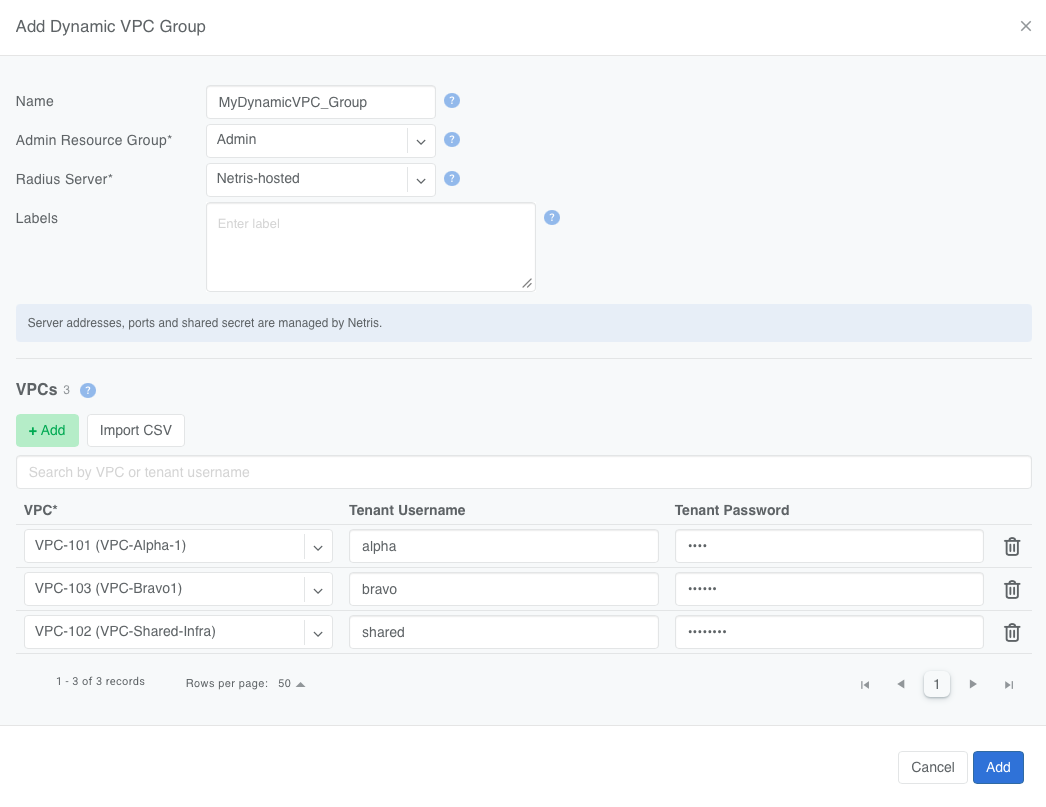1046x807 pixels.
Task: Click the help icon beside VPCs heading
Action: pyautogui.click(x=88, y=390)
